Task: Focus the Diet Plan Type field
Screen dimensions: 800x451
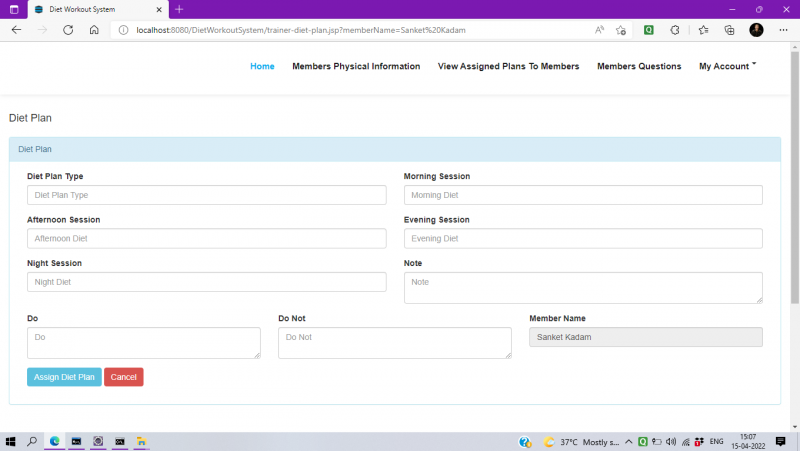Action: coord(207,195)
